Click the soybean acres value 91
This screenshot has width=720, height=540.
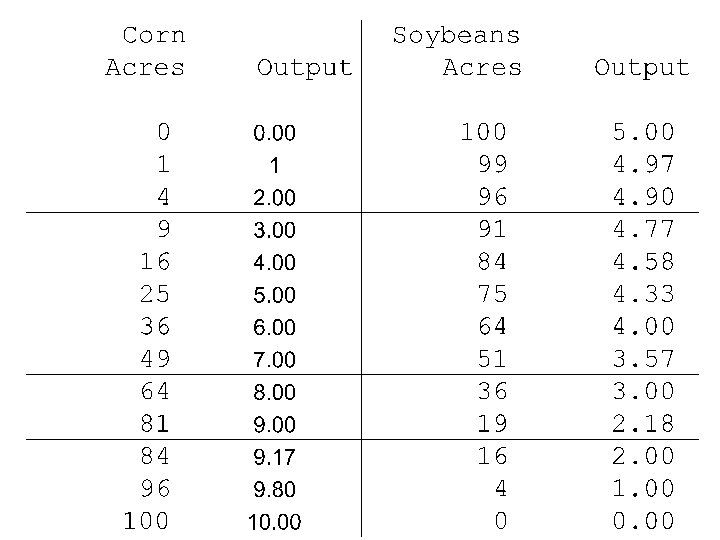492,229
